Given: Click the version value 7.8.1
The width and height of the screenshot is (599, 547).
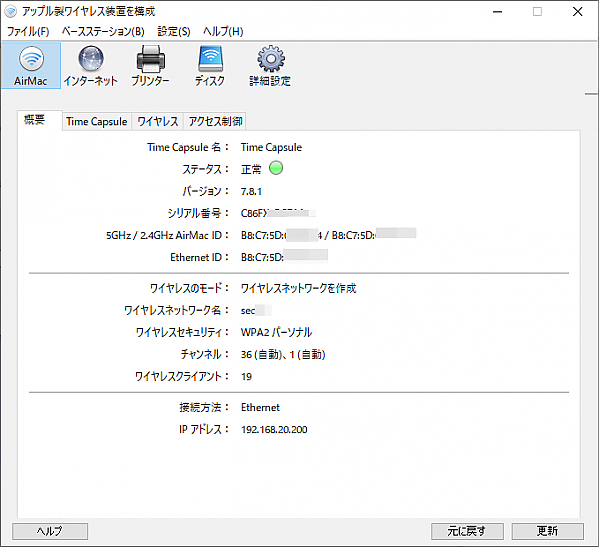Looking at the screenshot, I should click(x=251, y=191).
